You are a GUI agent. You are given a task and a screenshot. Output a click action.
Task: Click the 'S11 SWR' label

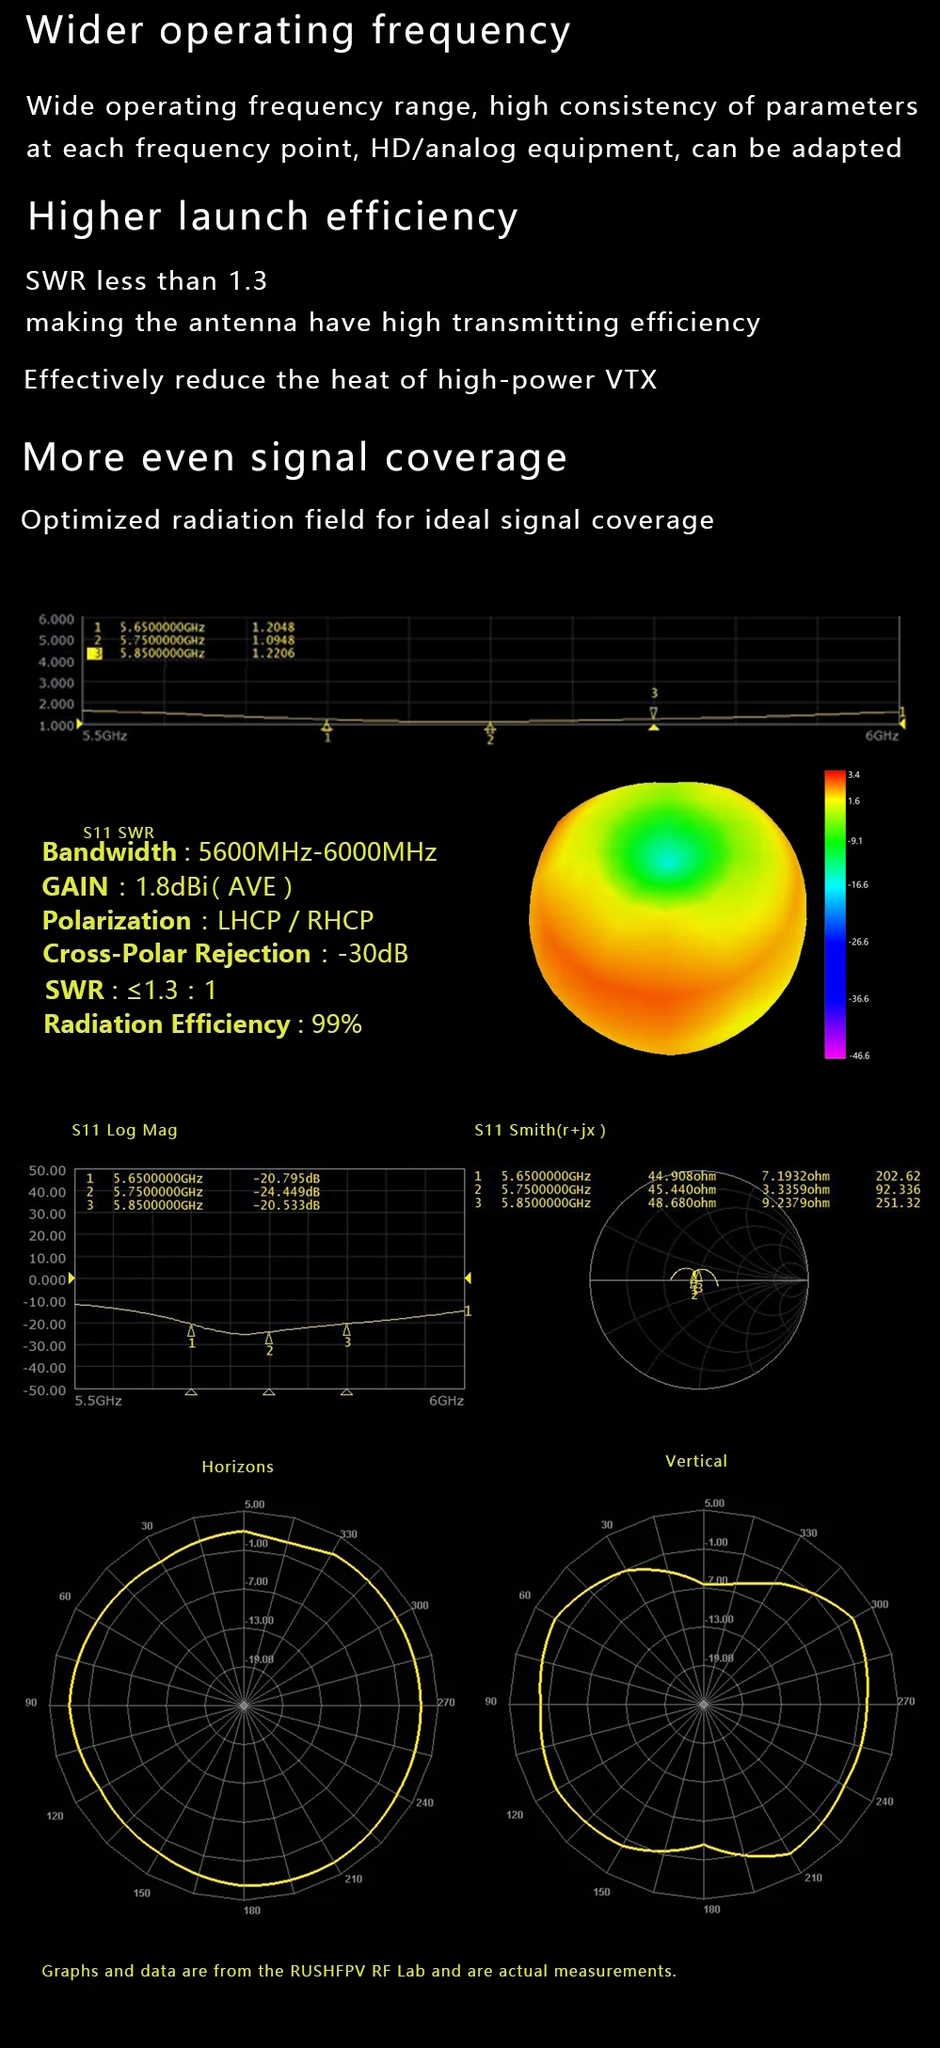point(118,832)
